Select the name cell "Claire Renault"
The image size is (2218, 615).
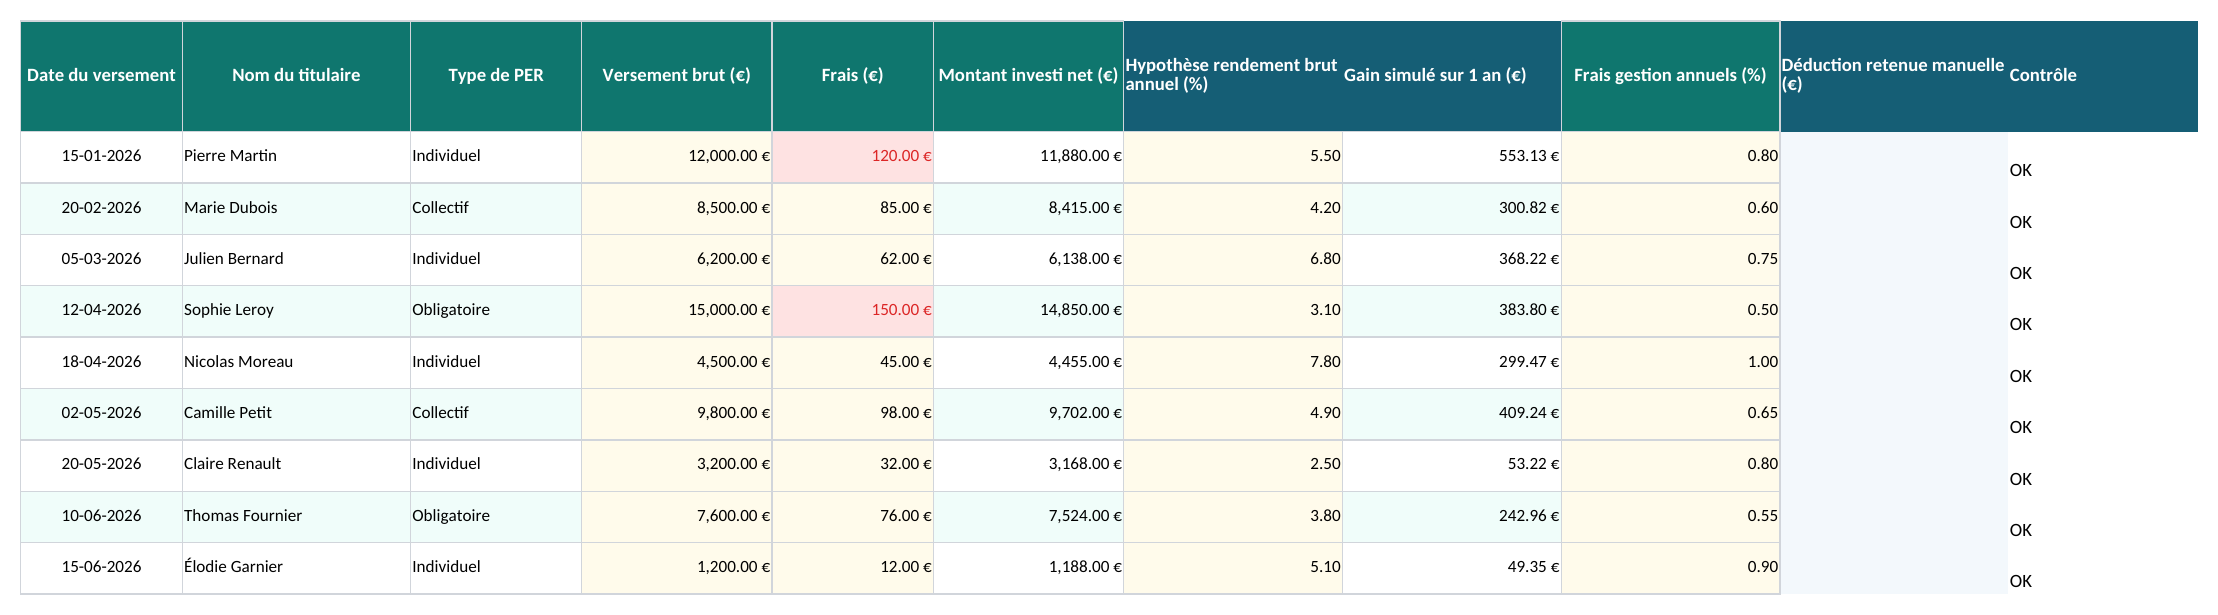[x=296, y=465]
